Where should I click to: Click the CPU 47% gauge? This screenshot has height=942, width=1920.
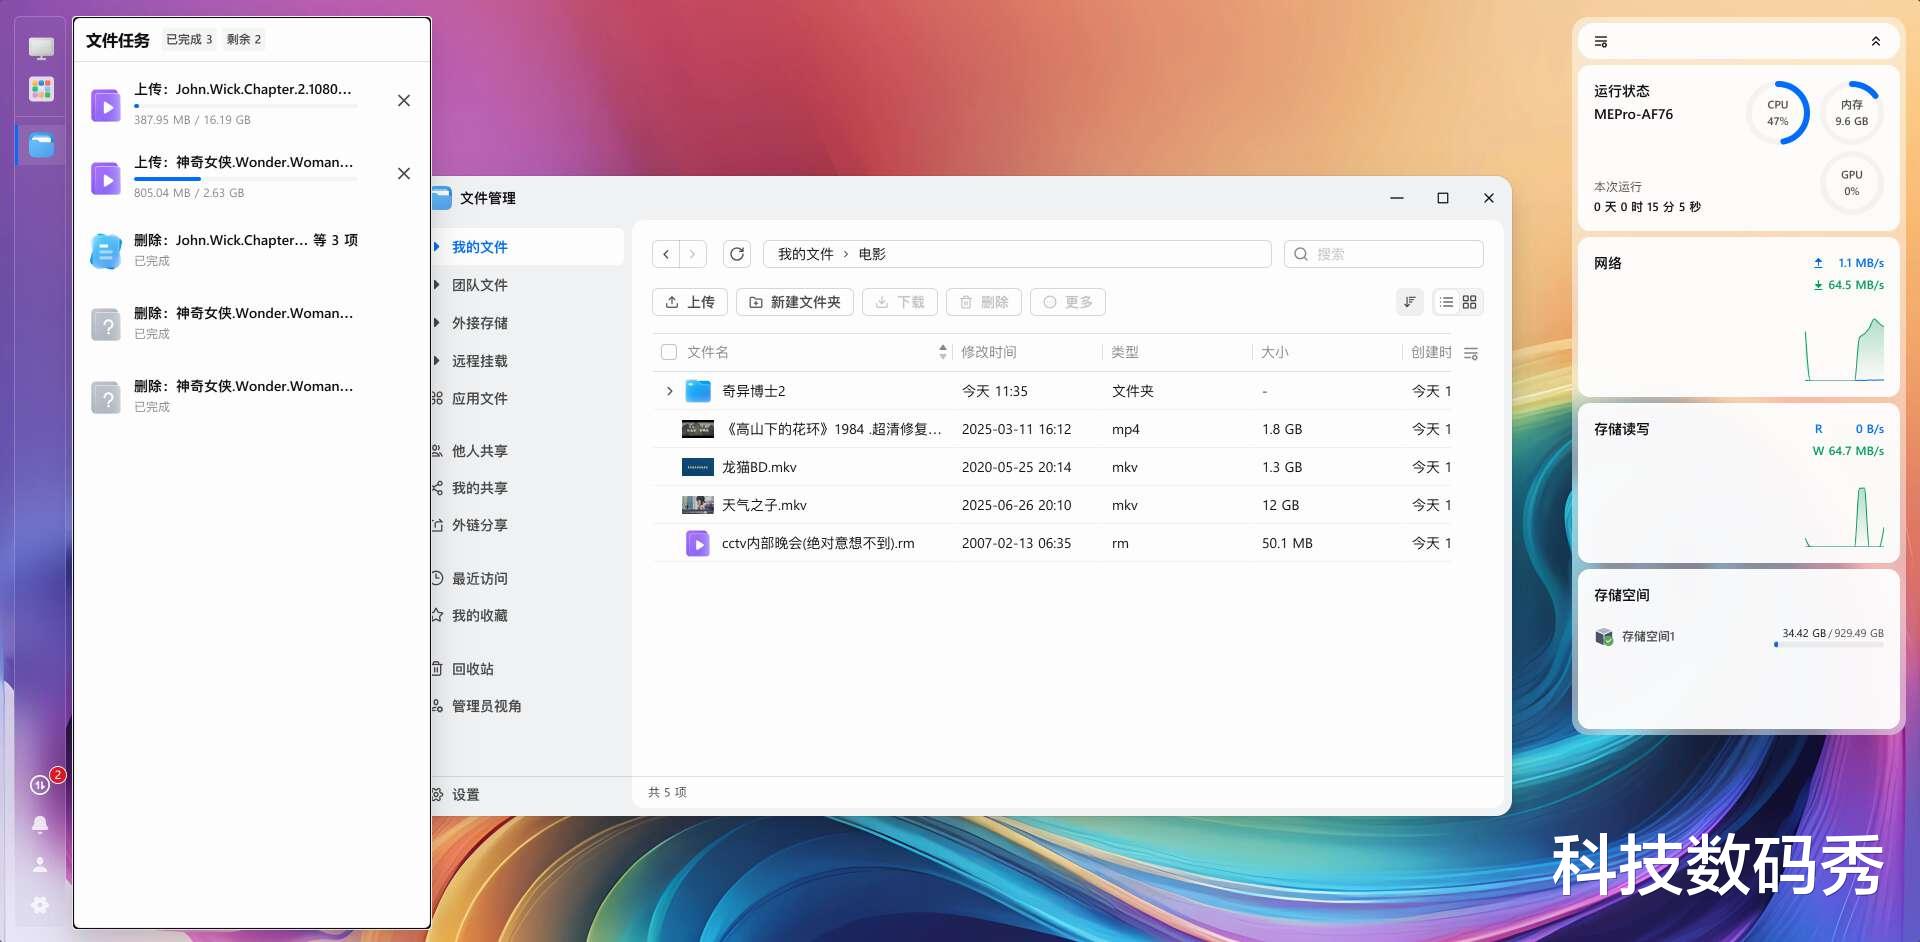tap(1778, 113)
